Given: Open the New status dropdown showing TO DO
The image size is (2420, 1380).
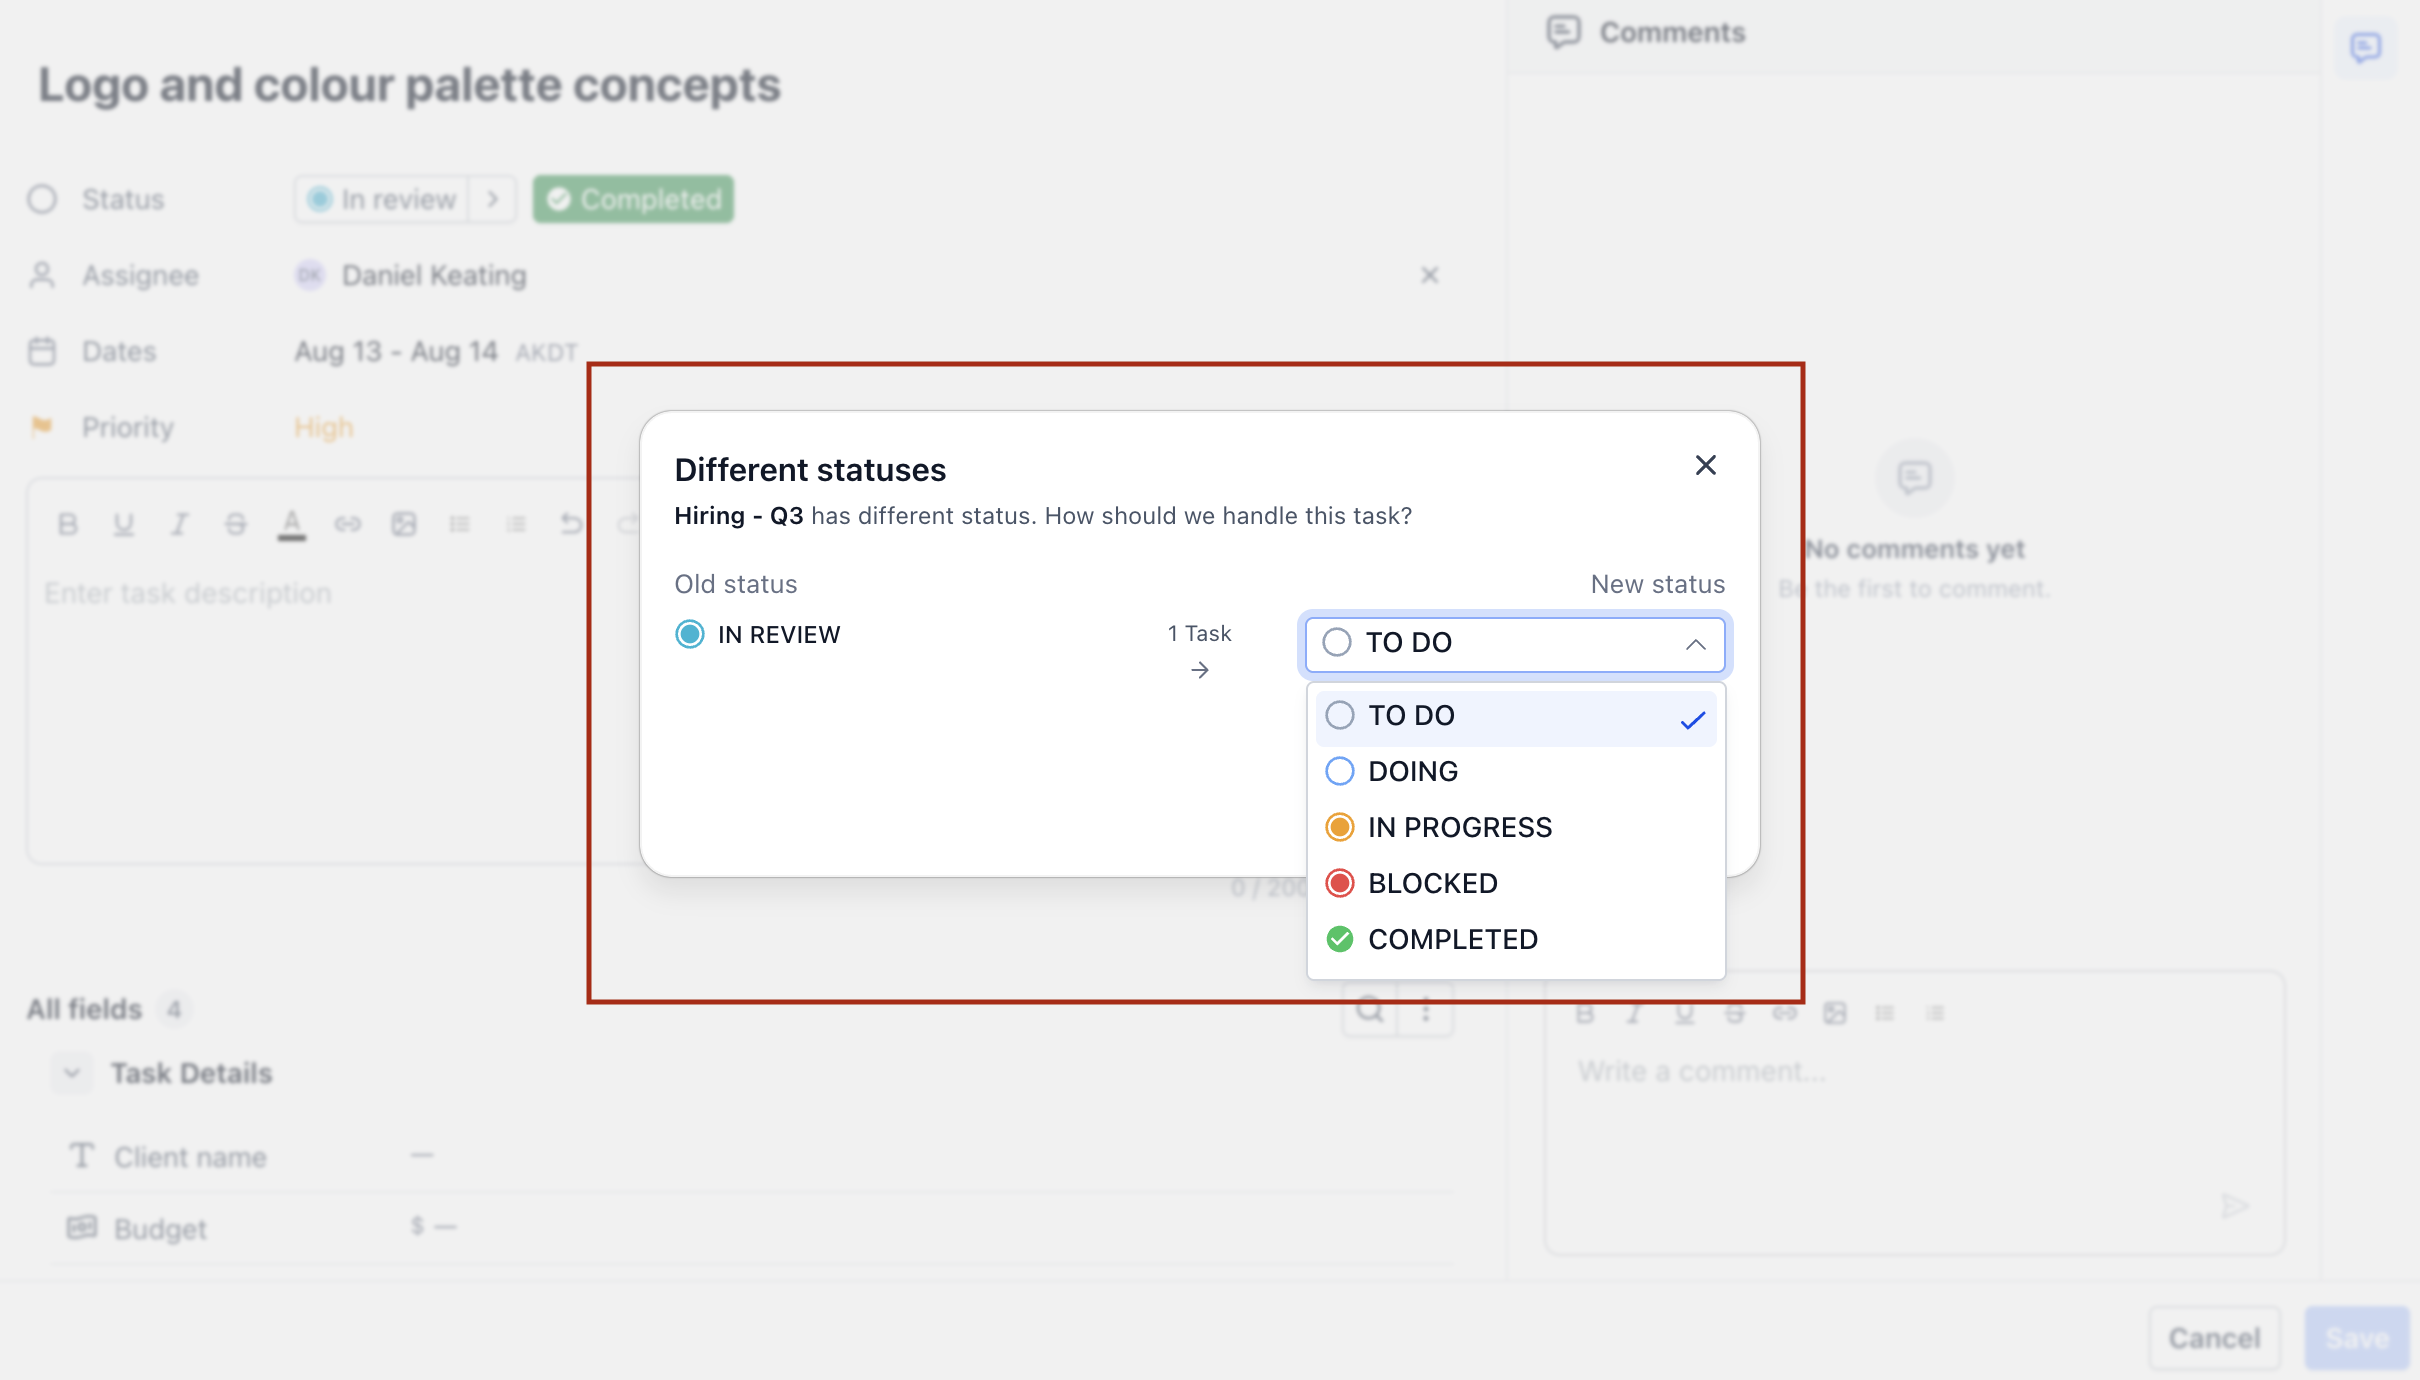Looking at the screenshot, I should [1515, 643].
